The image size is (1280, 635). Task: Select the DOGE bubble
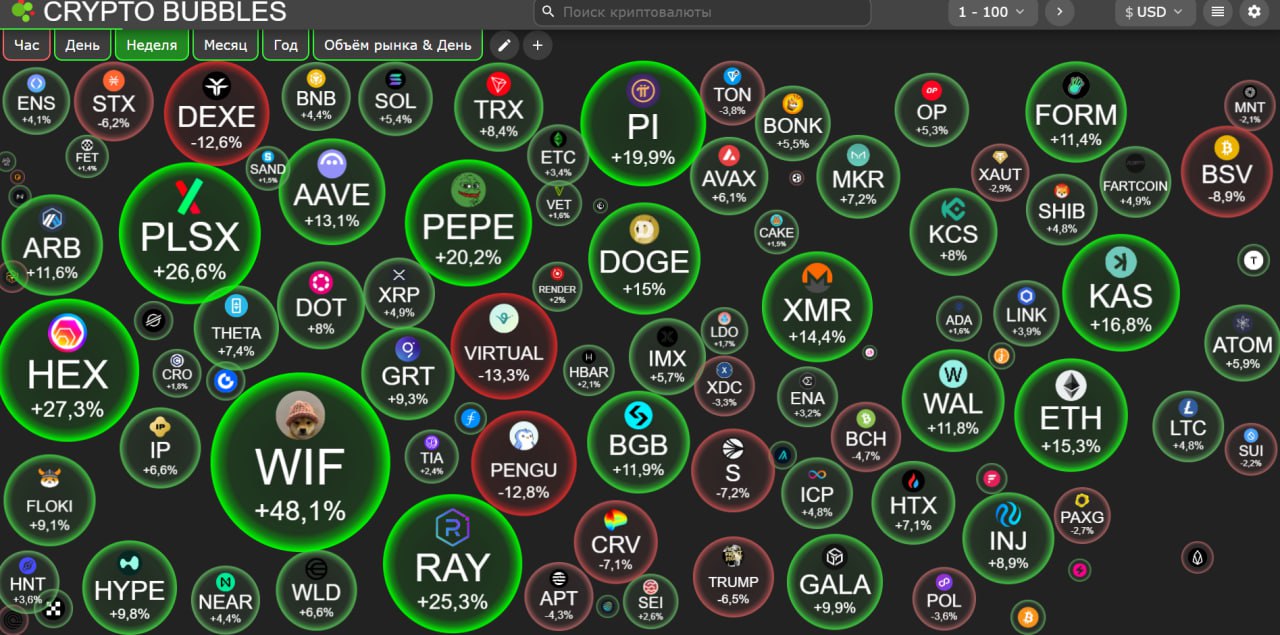click(644, 258)
